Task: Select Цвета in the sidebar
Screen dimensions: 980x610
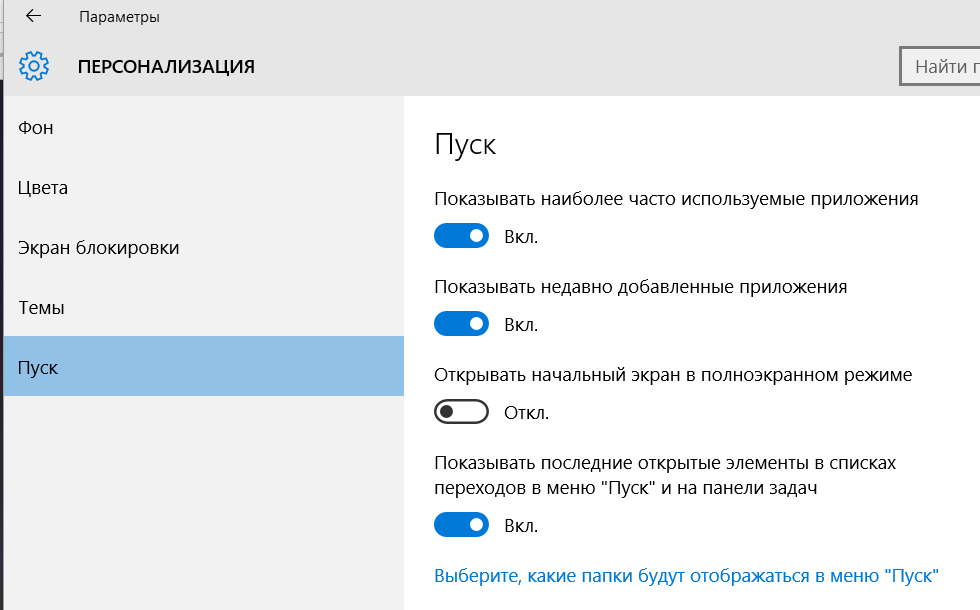Action: [x=43, y=188]
